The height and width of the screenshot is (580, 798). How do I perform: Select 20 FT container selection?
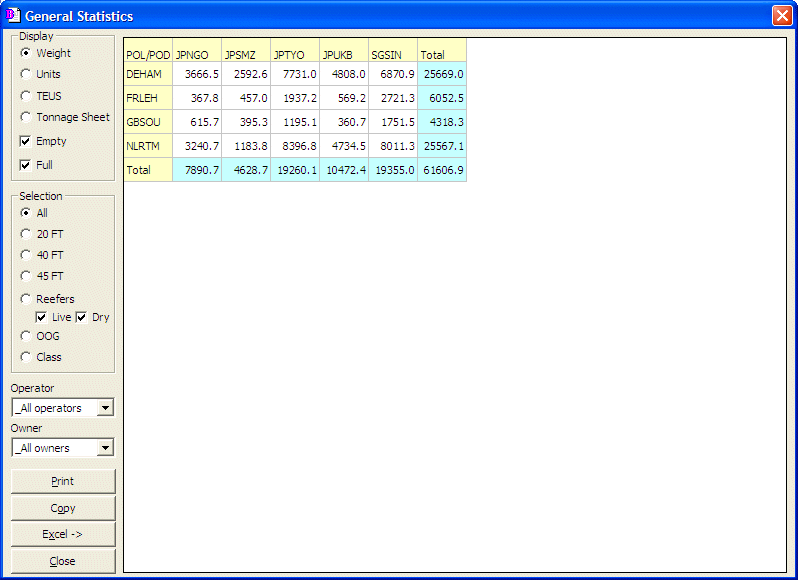coord(26,234)
